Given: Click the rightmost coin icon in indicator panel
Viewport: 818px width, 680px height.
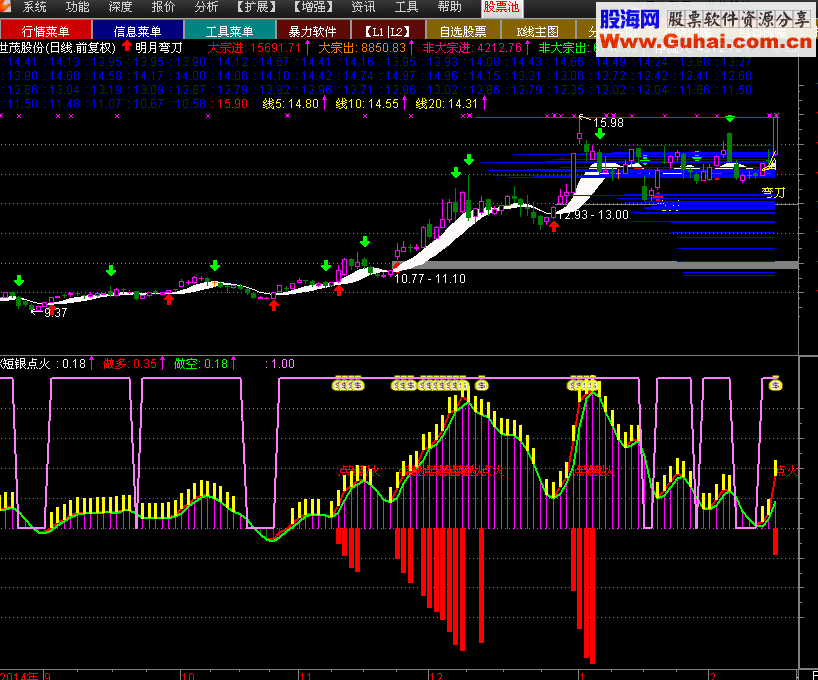Looking at the screenshot, I should tap(776, 385).
